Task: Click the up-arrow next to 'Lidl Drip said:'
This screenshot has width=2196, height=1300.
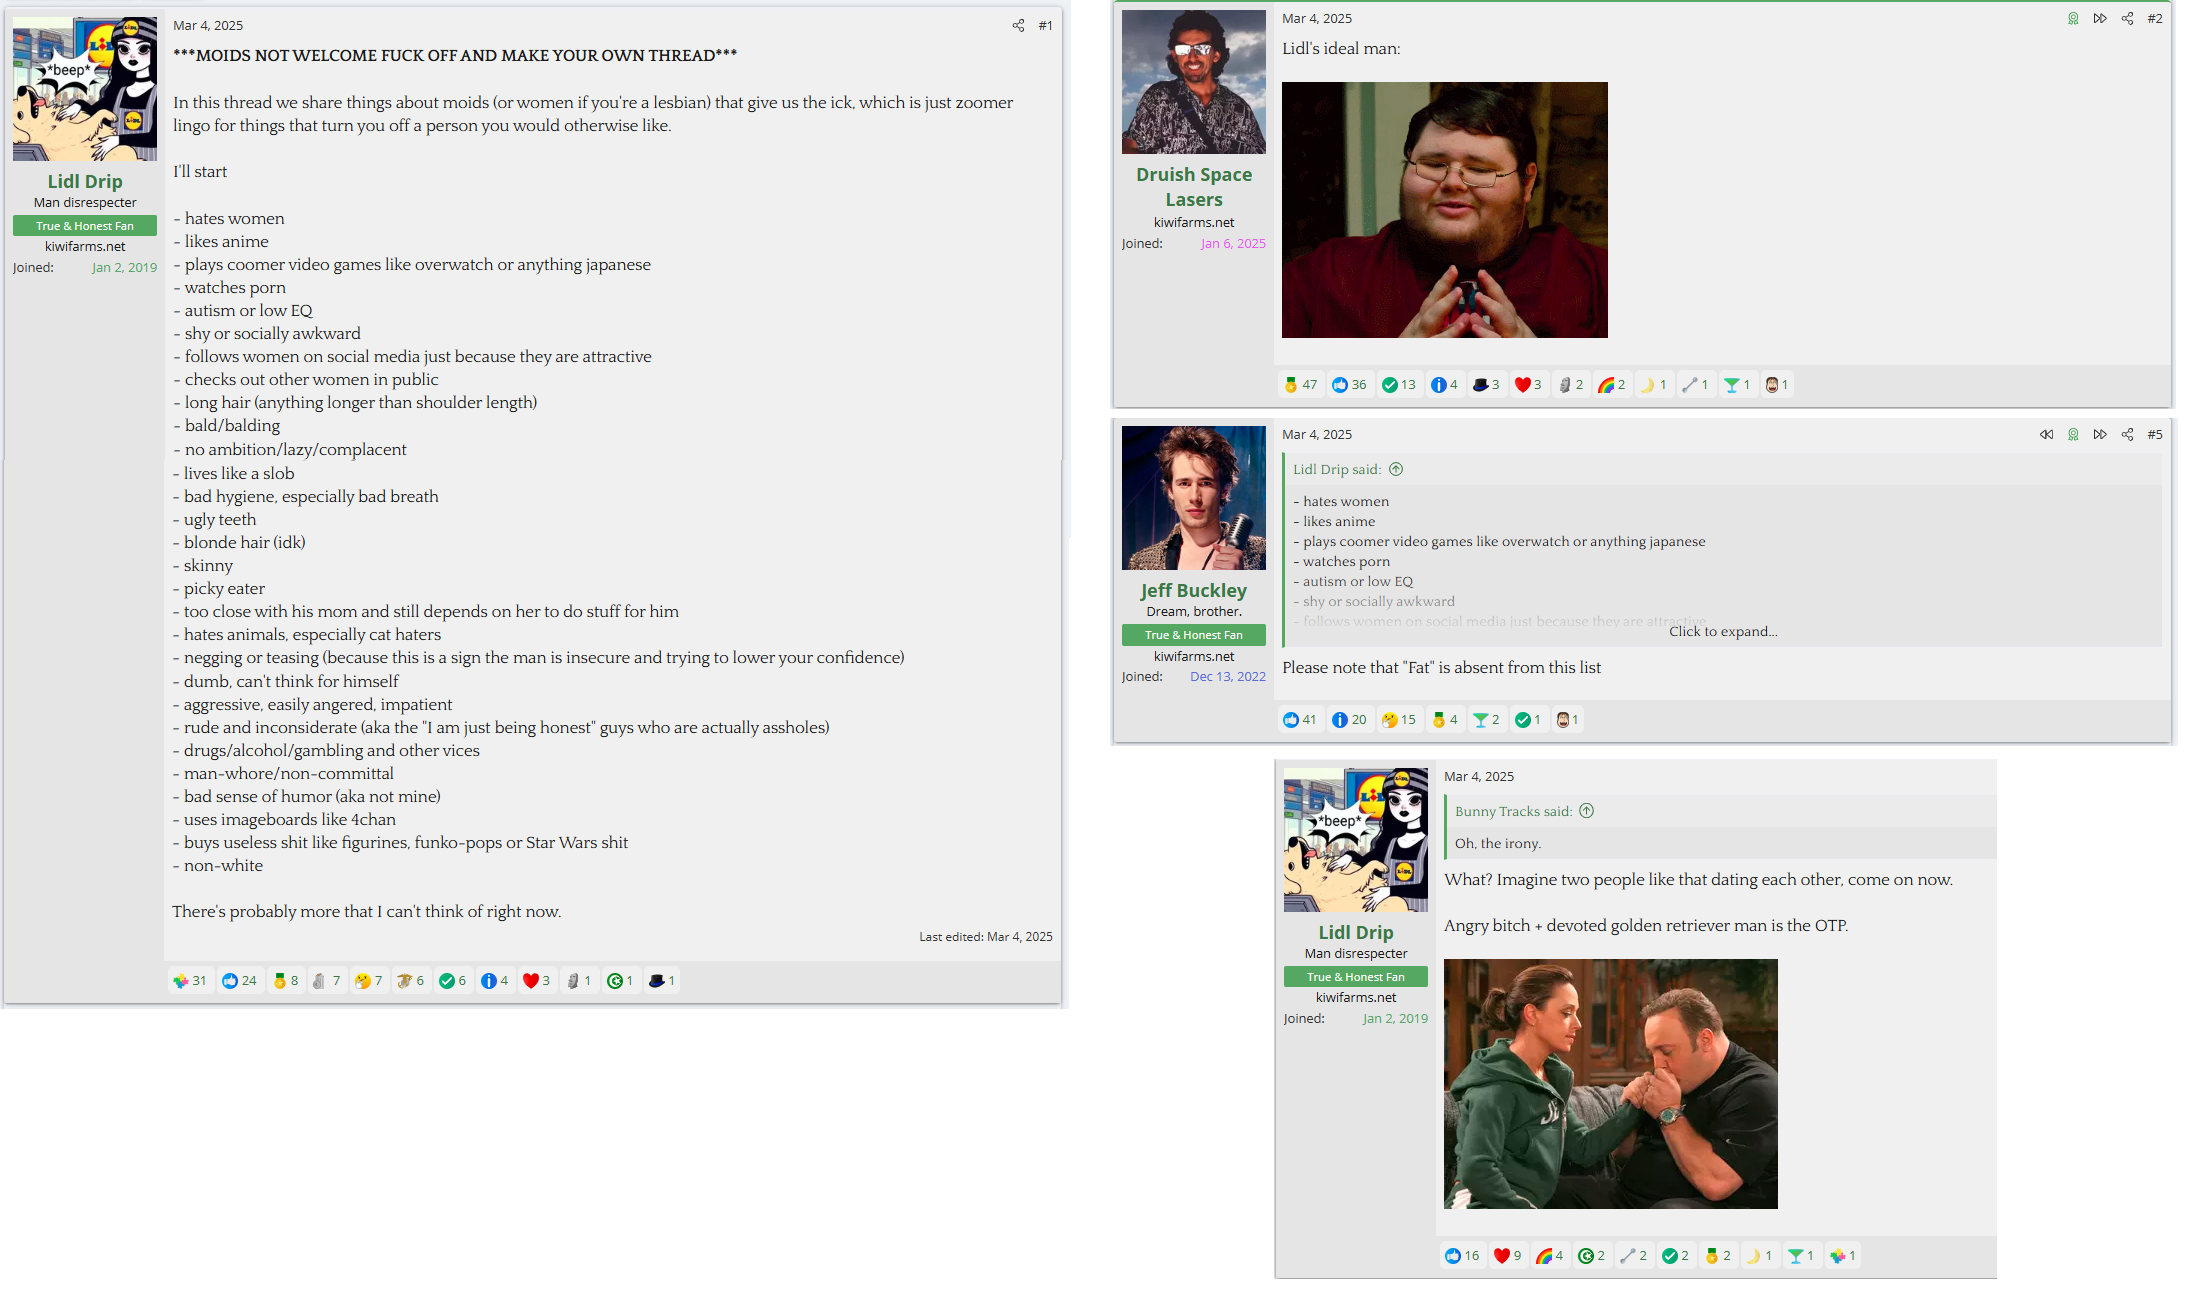Action: coord(1396,470)
